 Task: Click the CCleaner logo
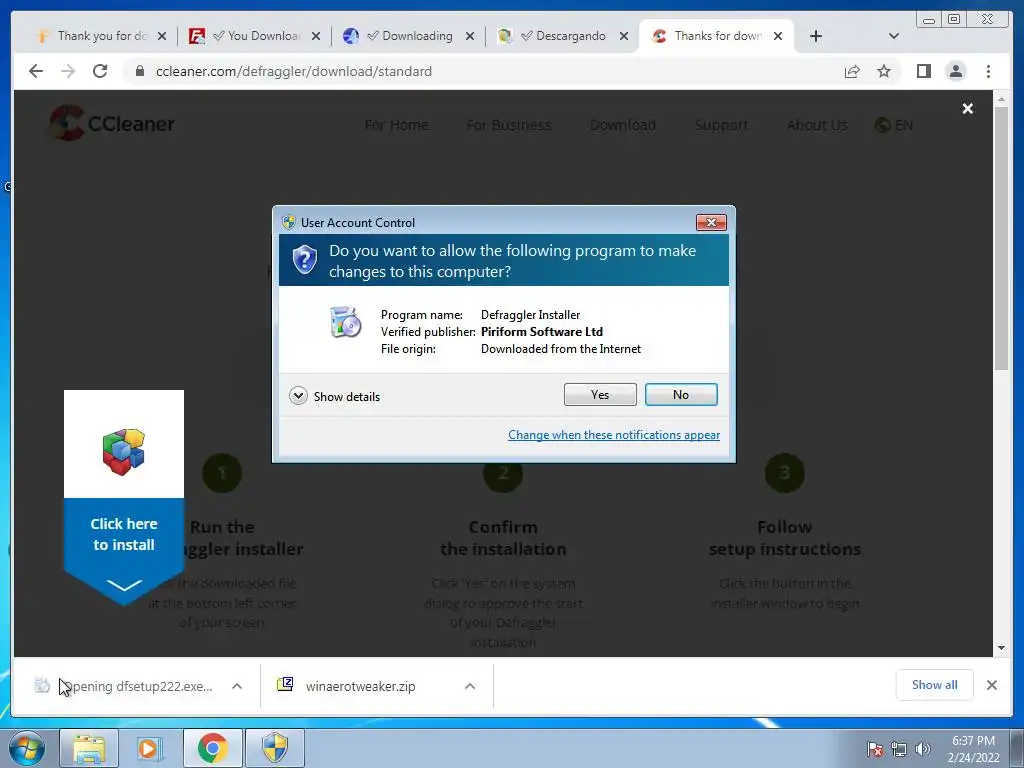pos(112,123)
